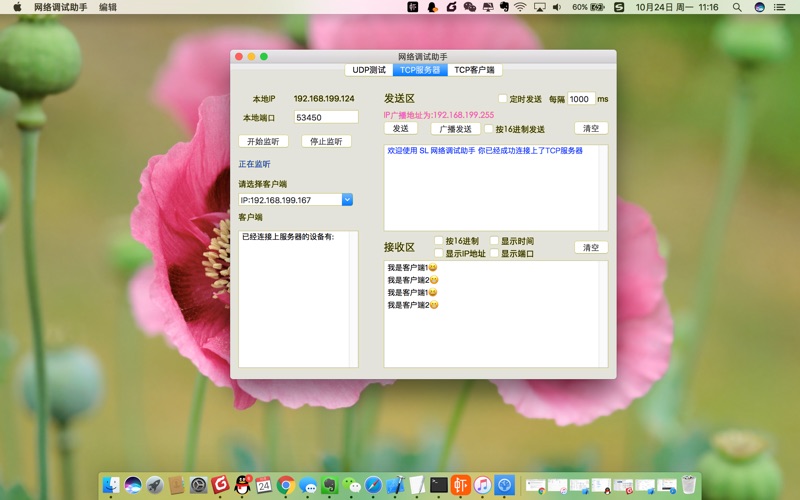This screenshot has width=800, height=500.
Task: Open the 编辑 menu in menu bar
Action: pyautogui.click(x=108, y=7)
